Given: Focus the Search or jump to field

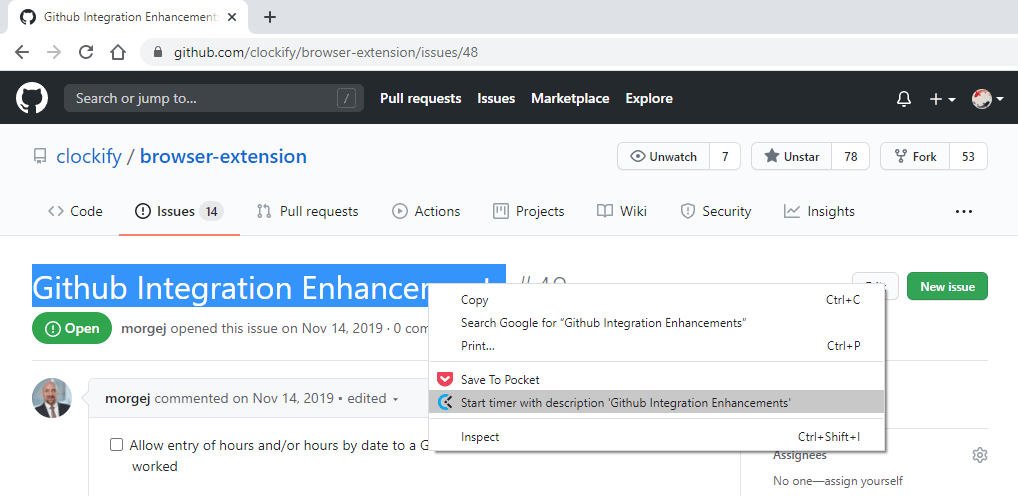Looking at the screenshot, I should pos(214,99).
